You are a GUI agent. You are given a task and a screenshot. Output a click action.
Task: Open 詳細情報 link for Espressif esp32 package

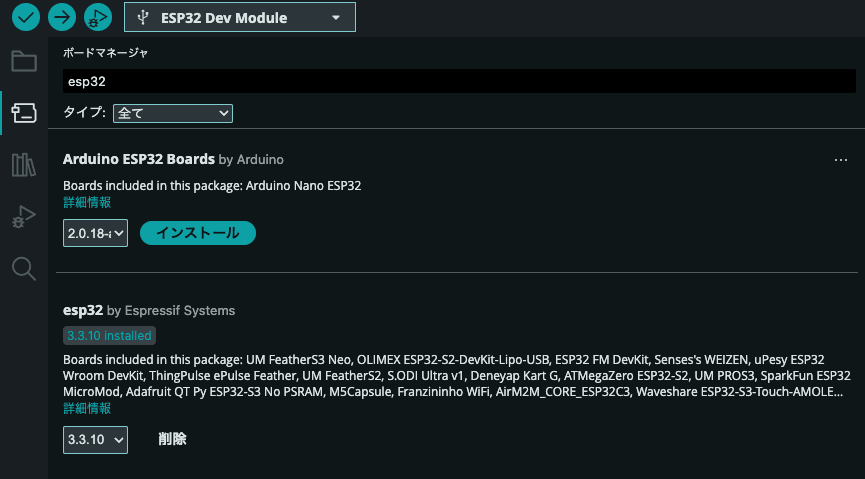[87, 408]
